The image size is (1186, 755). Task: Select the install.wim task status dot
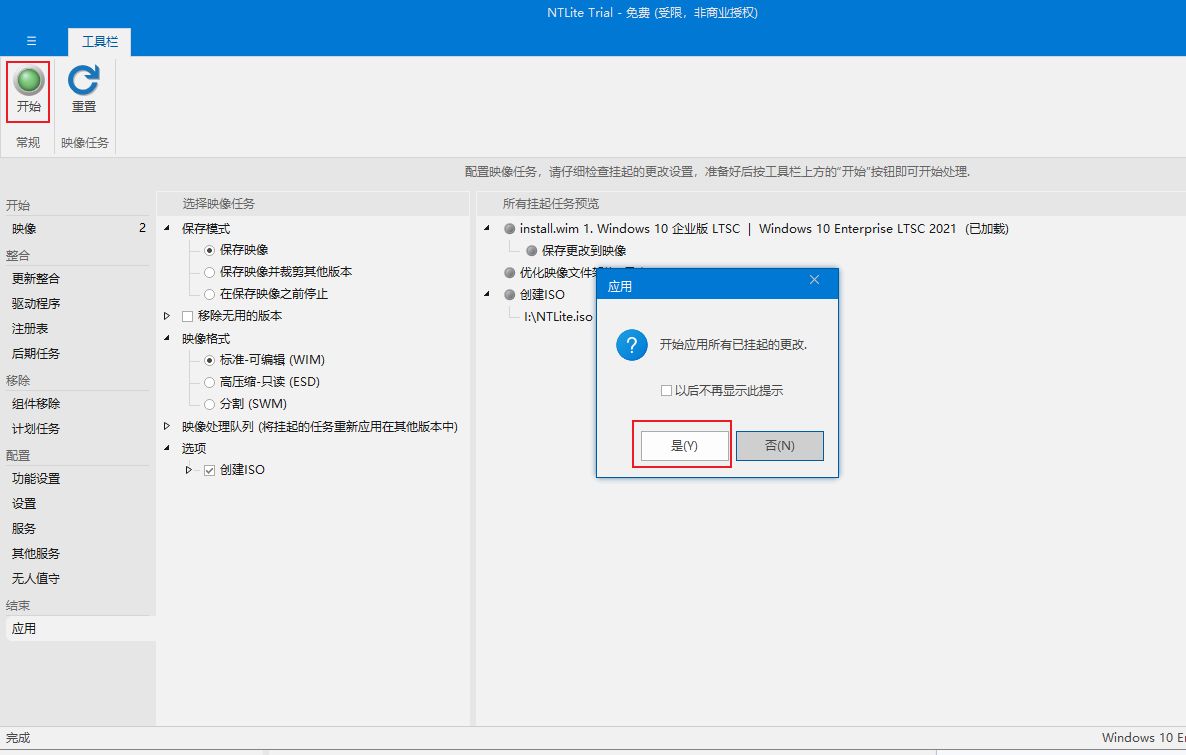coord(510,229)
